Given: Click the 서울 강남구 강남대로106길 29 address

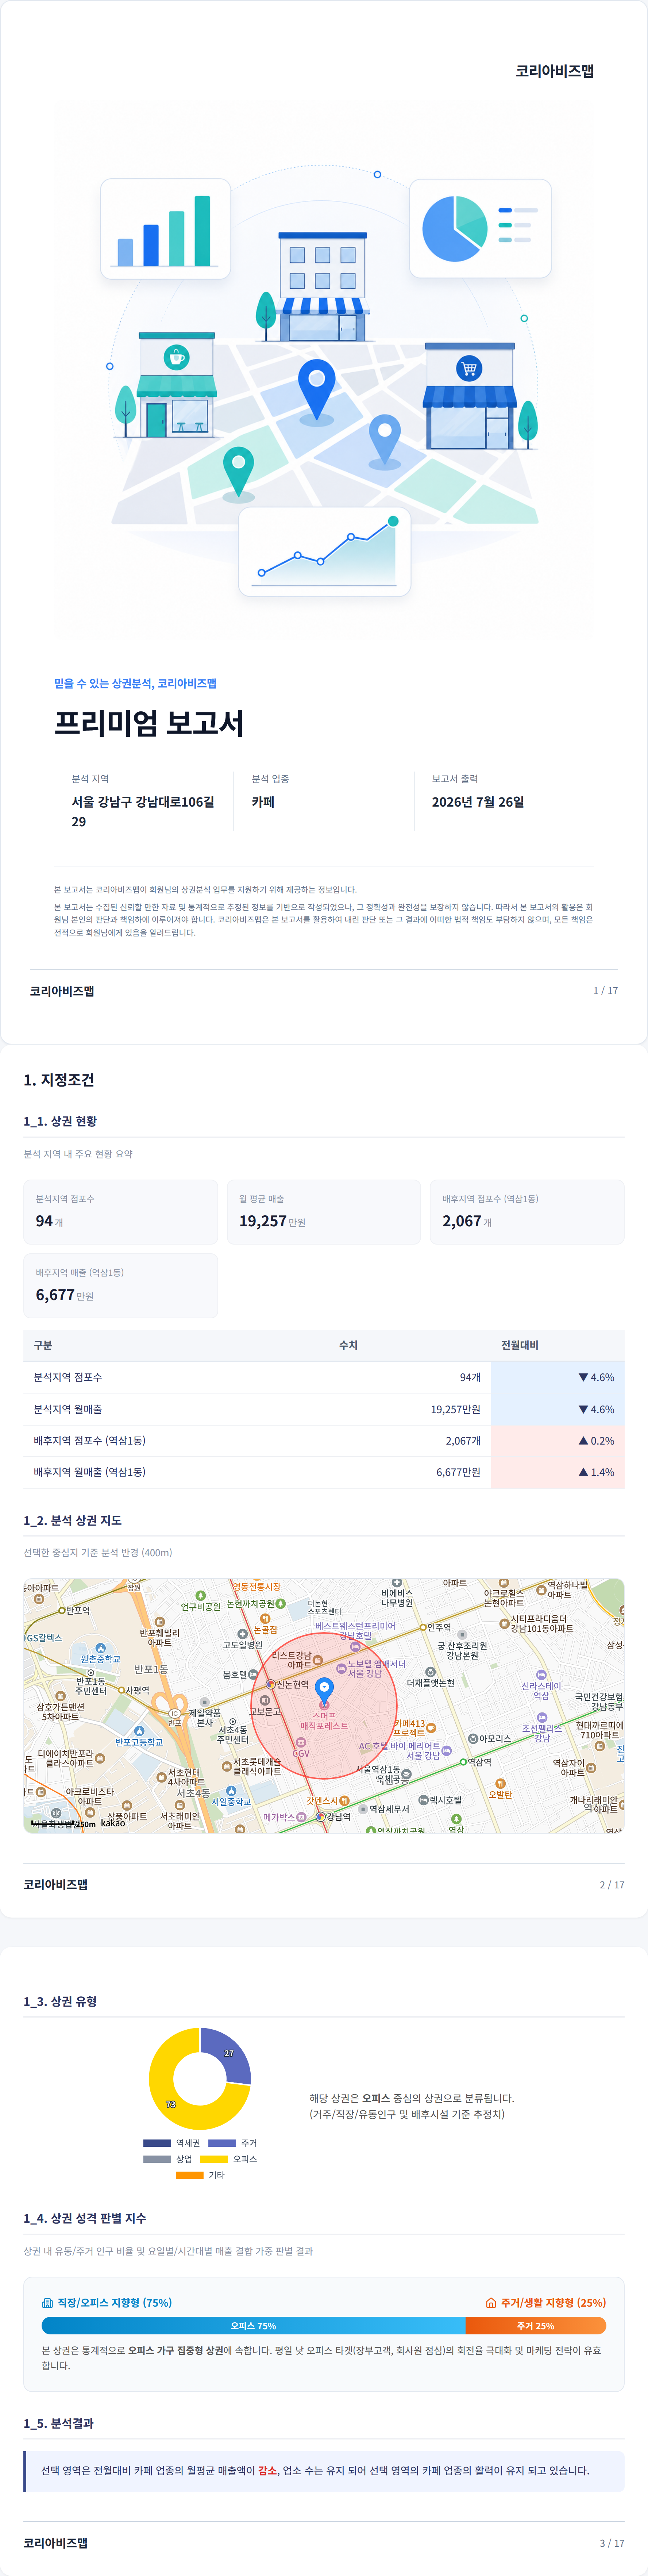Looking at the screenshot, I should (143, 812).
